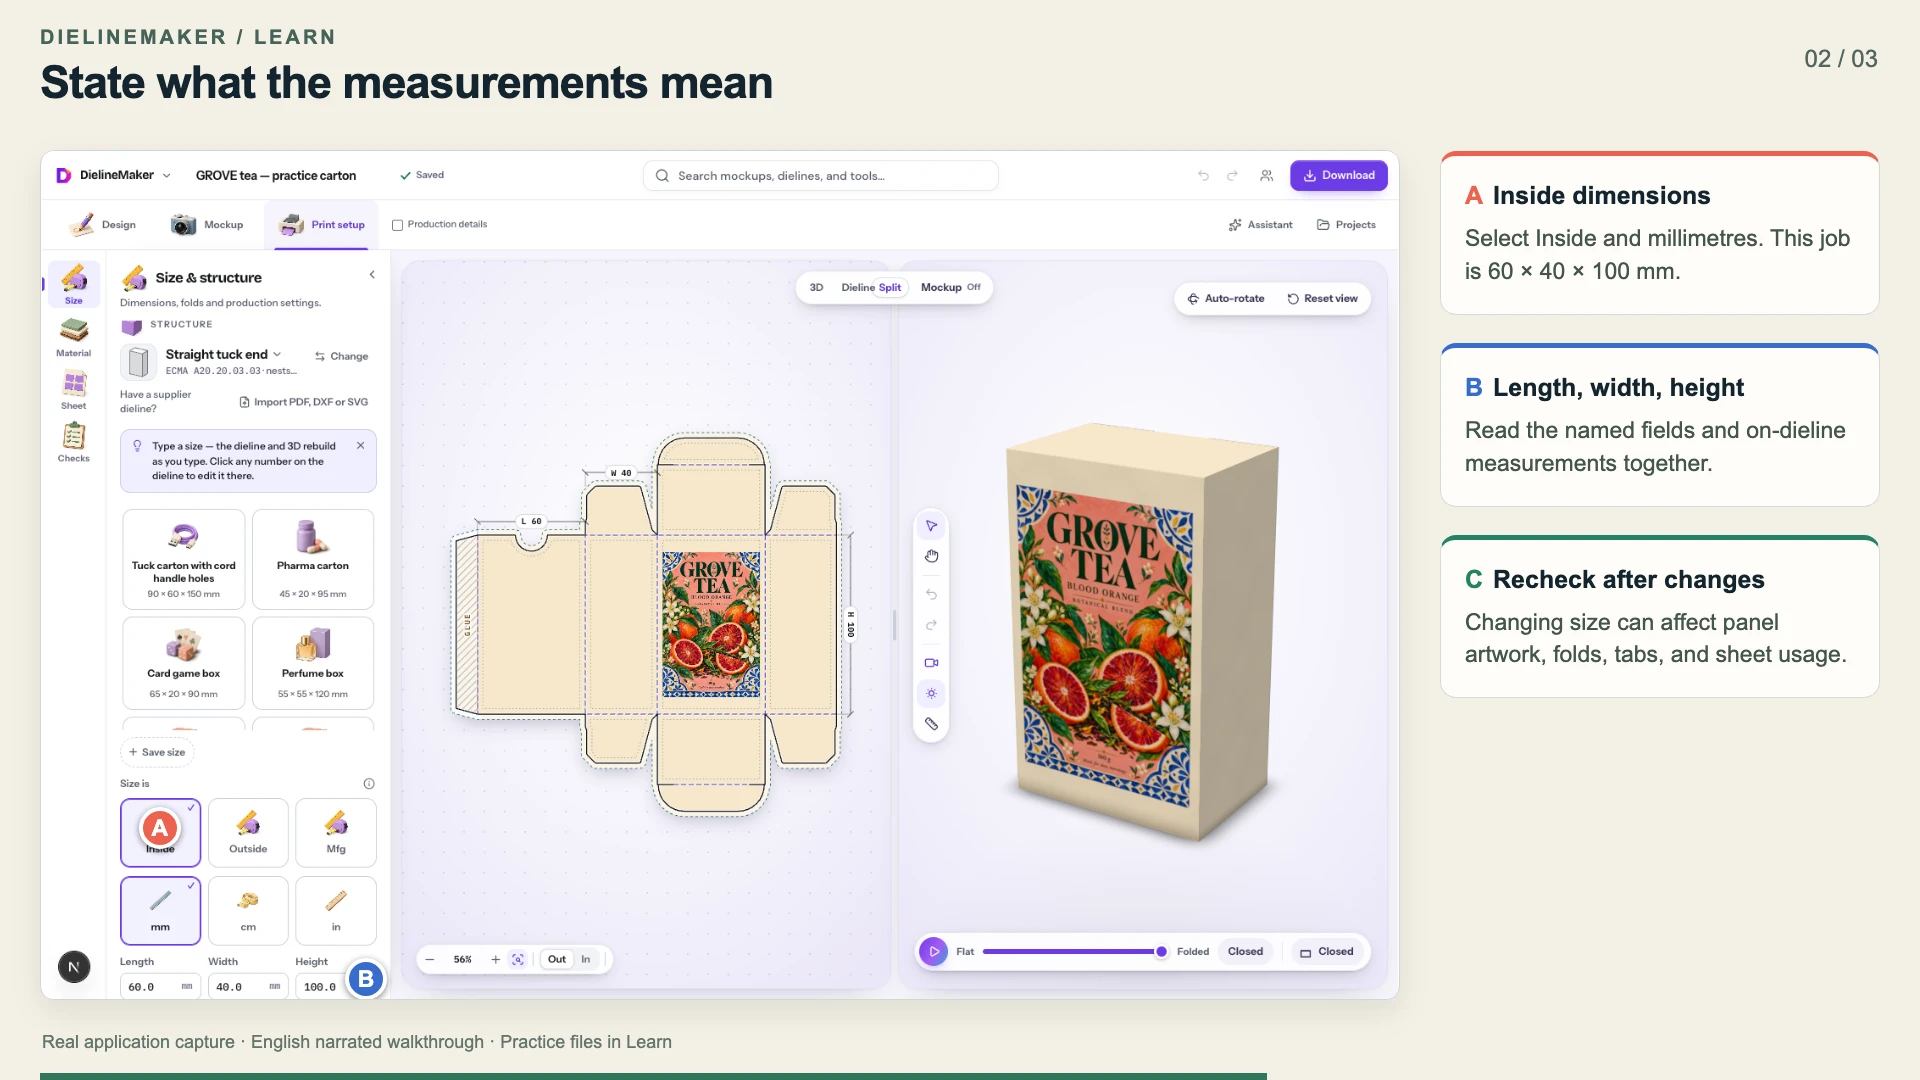1920x1080 pixels.
Task: Choose Outside size option
Action: point(248,833)
